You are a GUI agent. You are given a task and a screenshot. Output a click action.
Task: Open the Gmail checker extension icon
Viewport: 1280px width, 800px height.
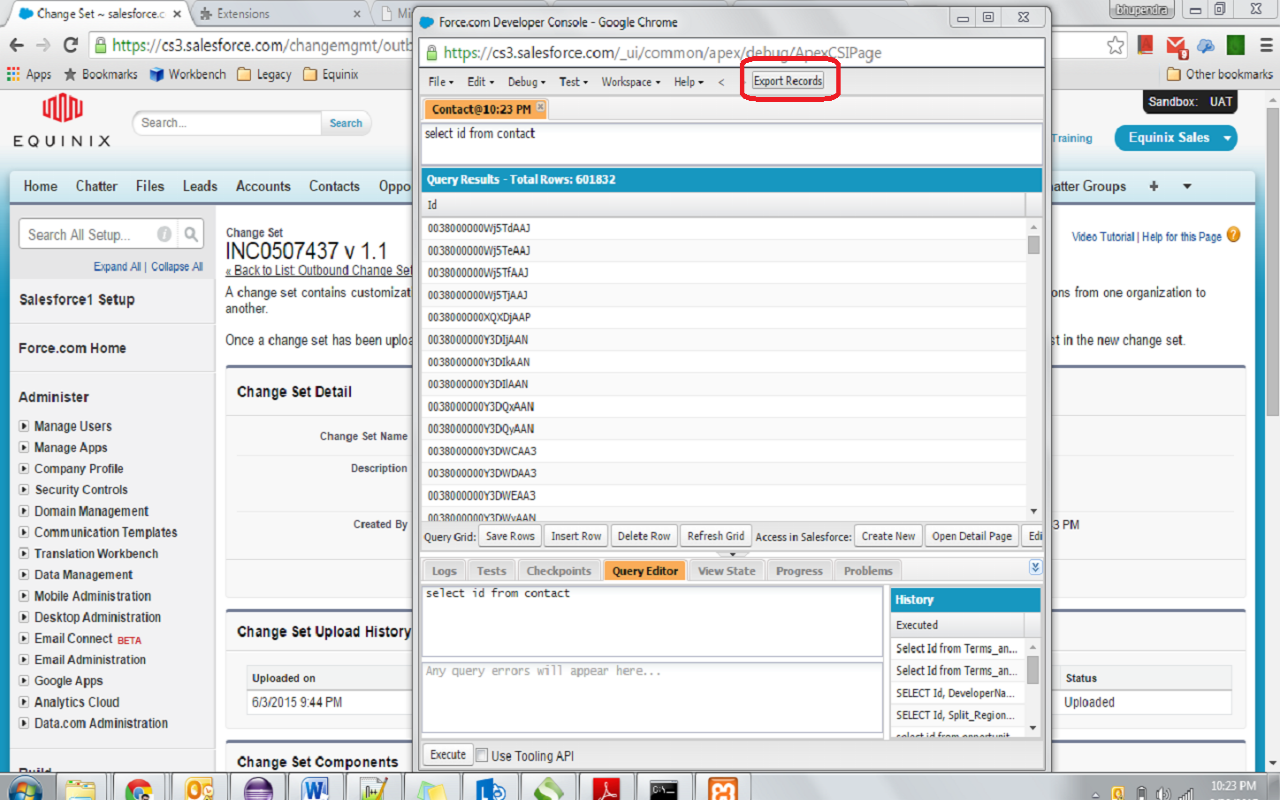pos(1176,46)
